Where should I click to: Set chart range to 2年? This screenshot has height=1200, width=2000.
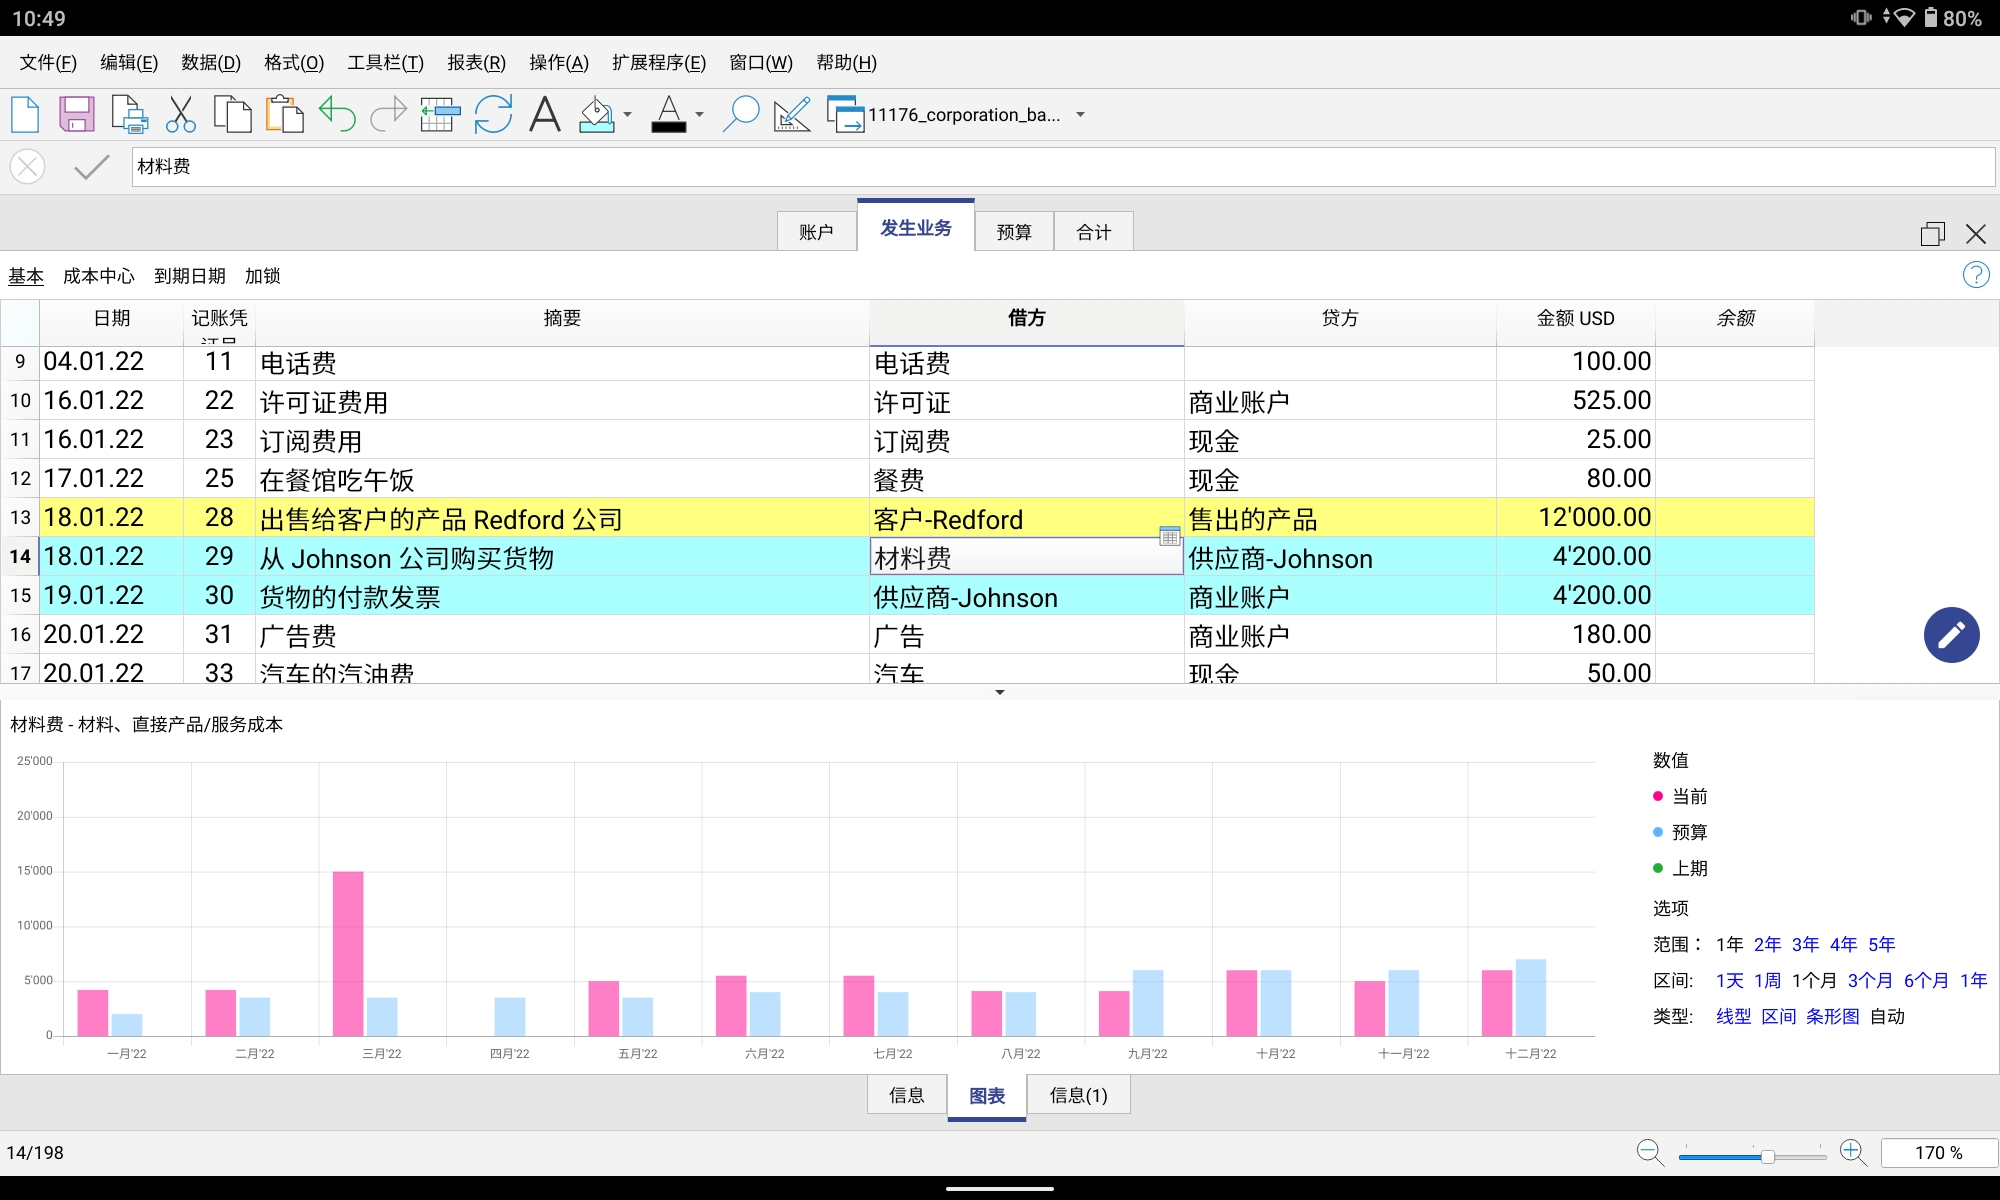(x=1767, y=944)
